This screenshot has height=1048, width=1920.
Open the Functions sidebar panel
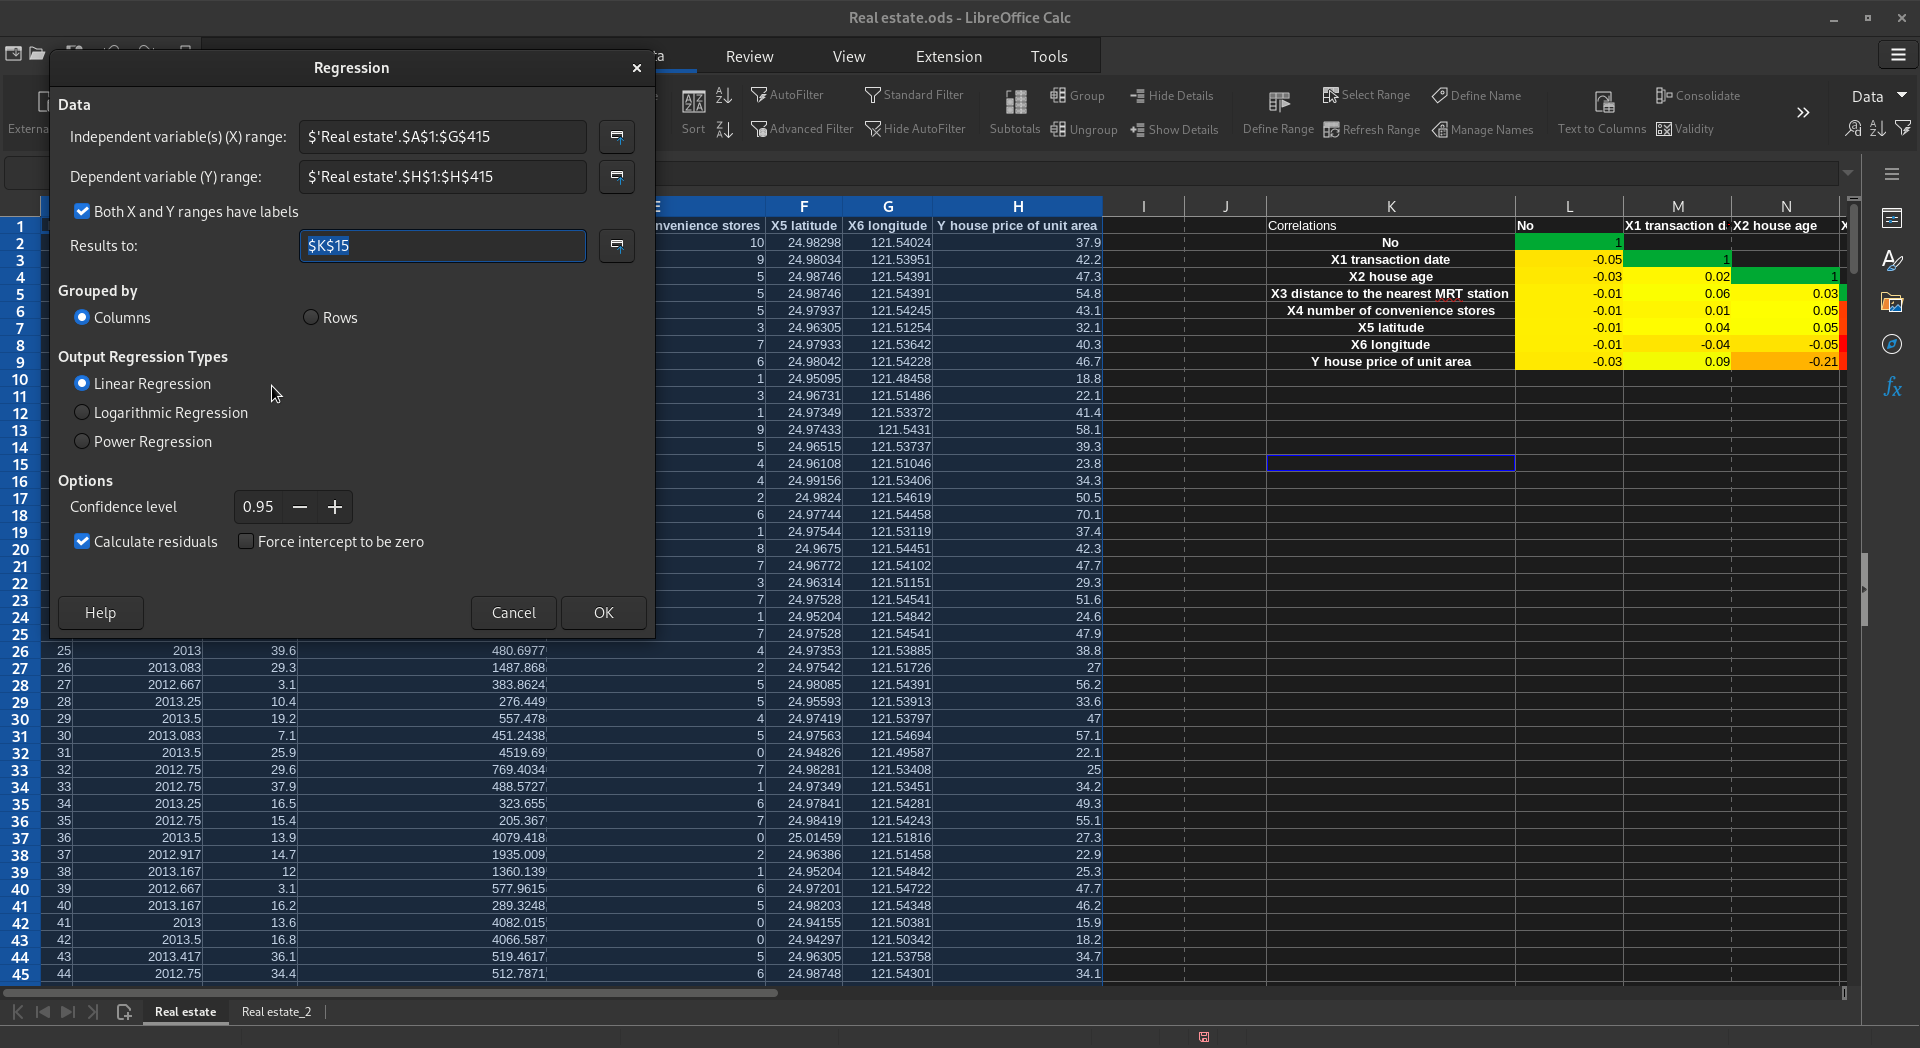[1892, 387]
